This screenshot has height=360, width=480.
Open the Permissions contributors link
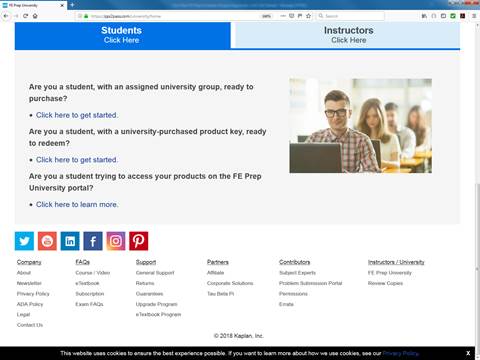(x=293, y=294)
